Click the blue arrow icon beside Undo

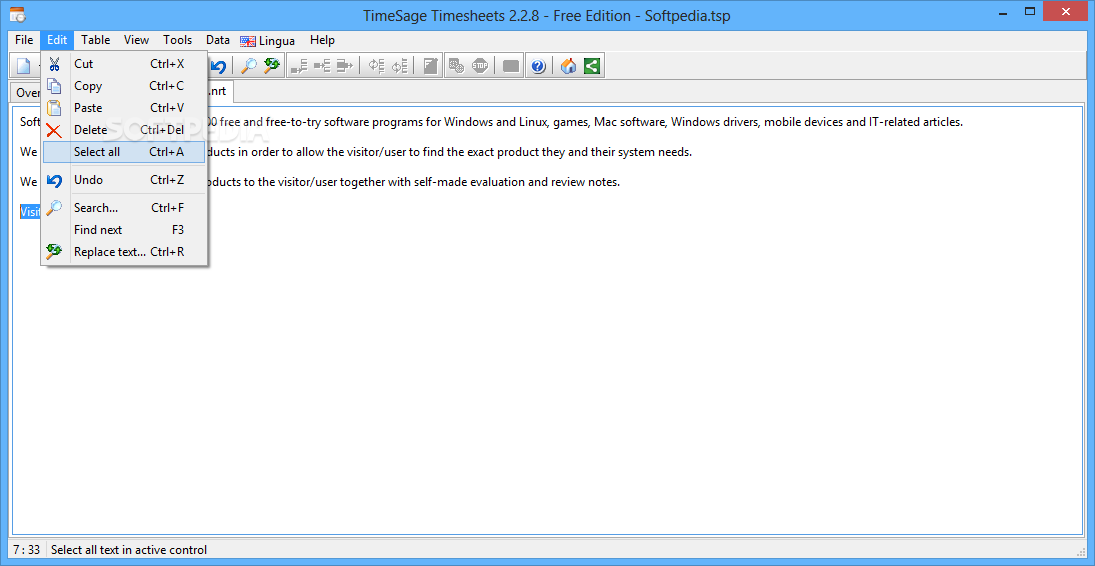[54, 180]
